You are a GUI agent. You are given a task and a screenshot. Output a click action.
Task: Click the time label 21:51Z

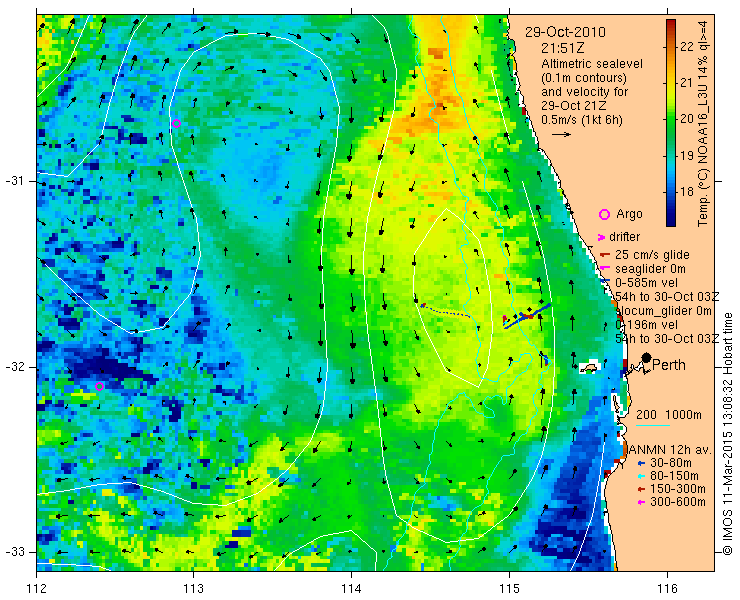click(563, 48)
